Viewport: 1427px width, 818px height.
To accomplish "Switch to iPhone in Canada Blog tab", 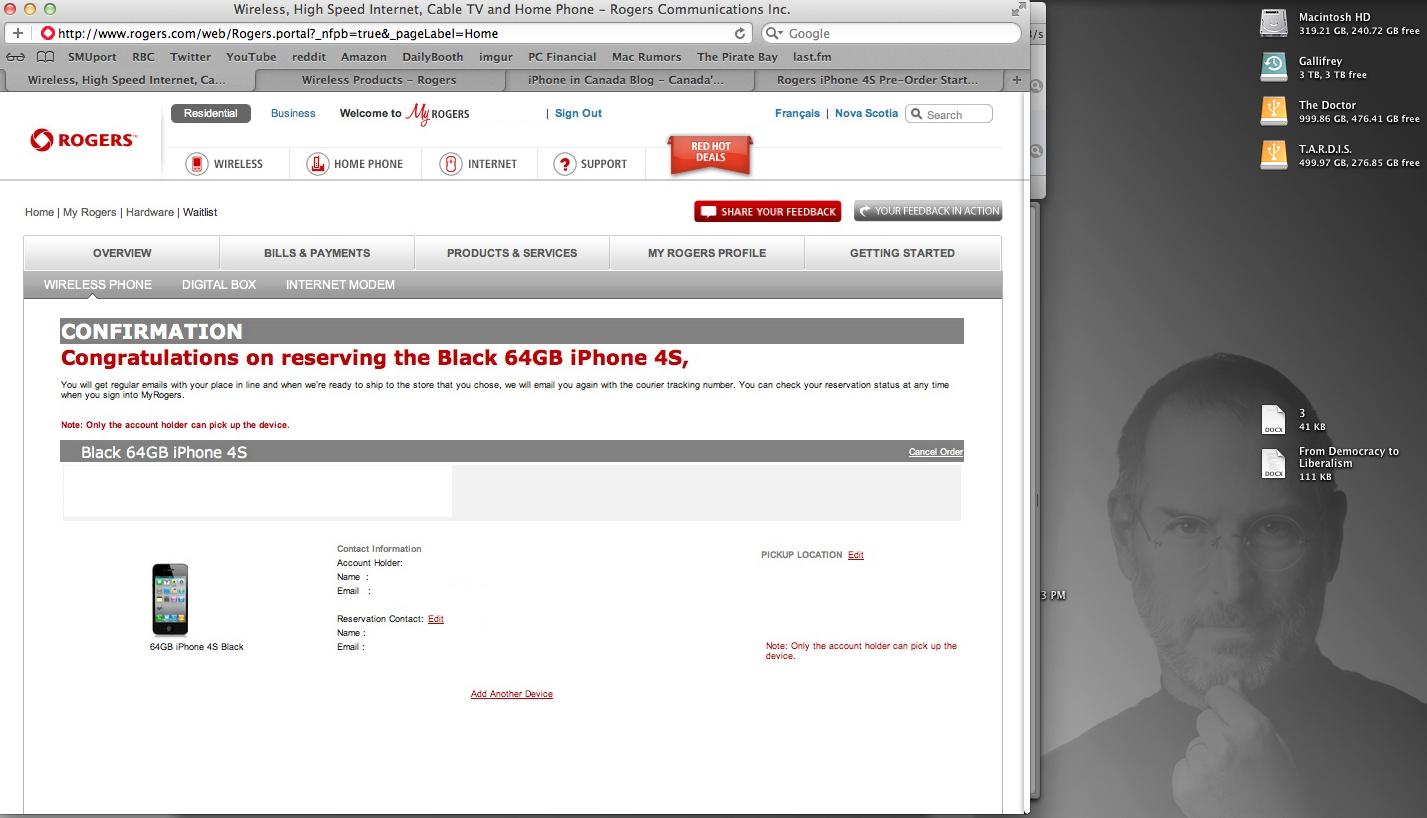I will pos(626,80).
